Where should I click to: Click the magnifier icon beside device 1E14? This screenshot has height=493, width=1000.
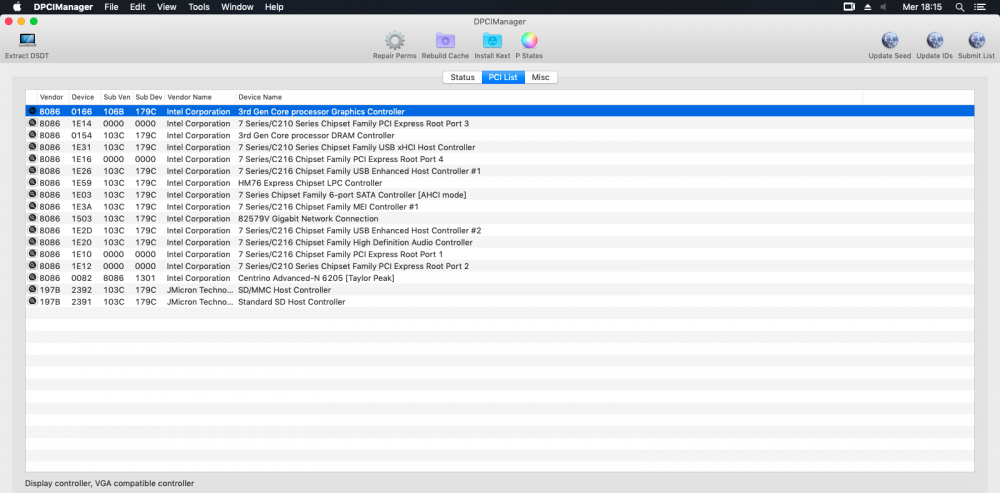click(32, 123)
